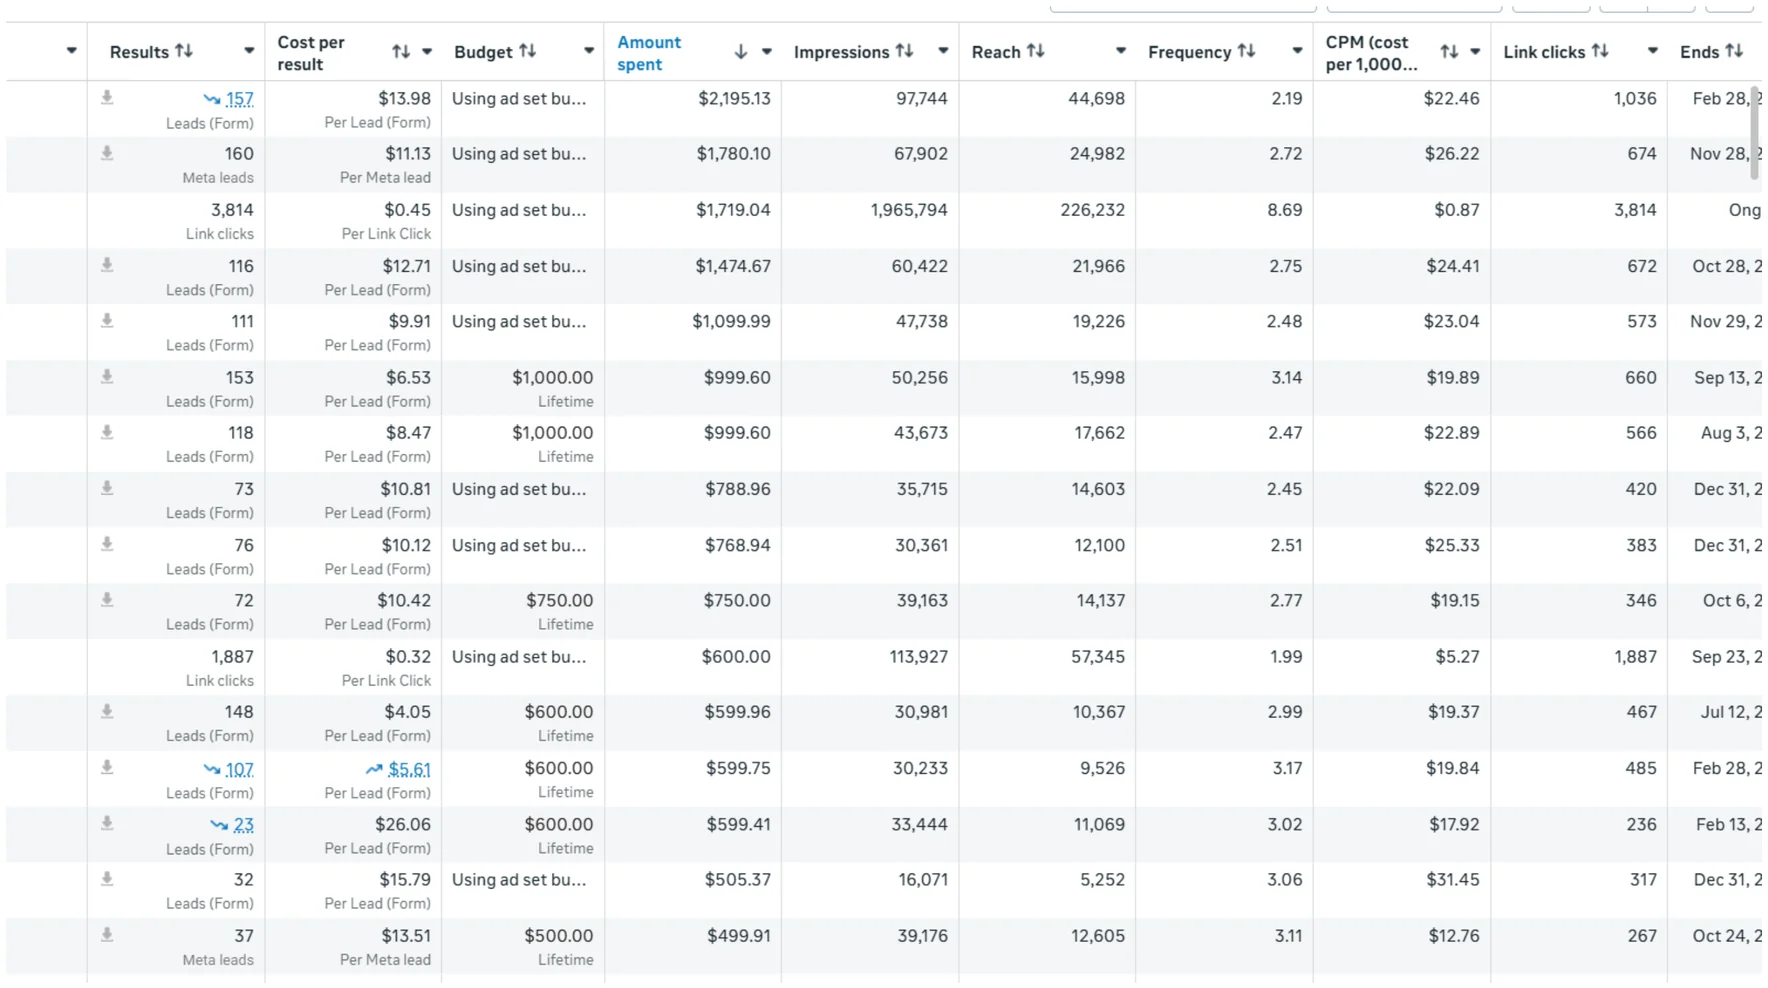
Task: Select the 1,965,794 impressions cell
Action: point(909,210)
